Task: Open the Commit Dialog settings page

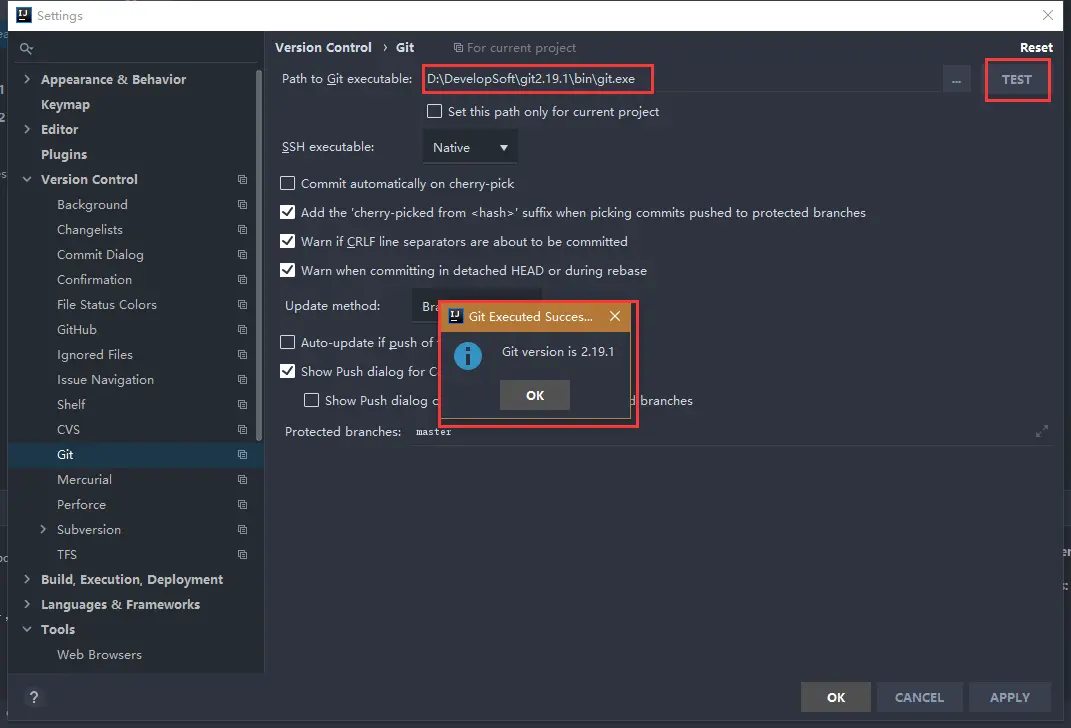Action: (x=100, y=254)
